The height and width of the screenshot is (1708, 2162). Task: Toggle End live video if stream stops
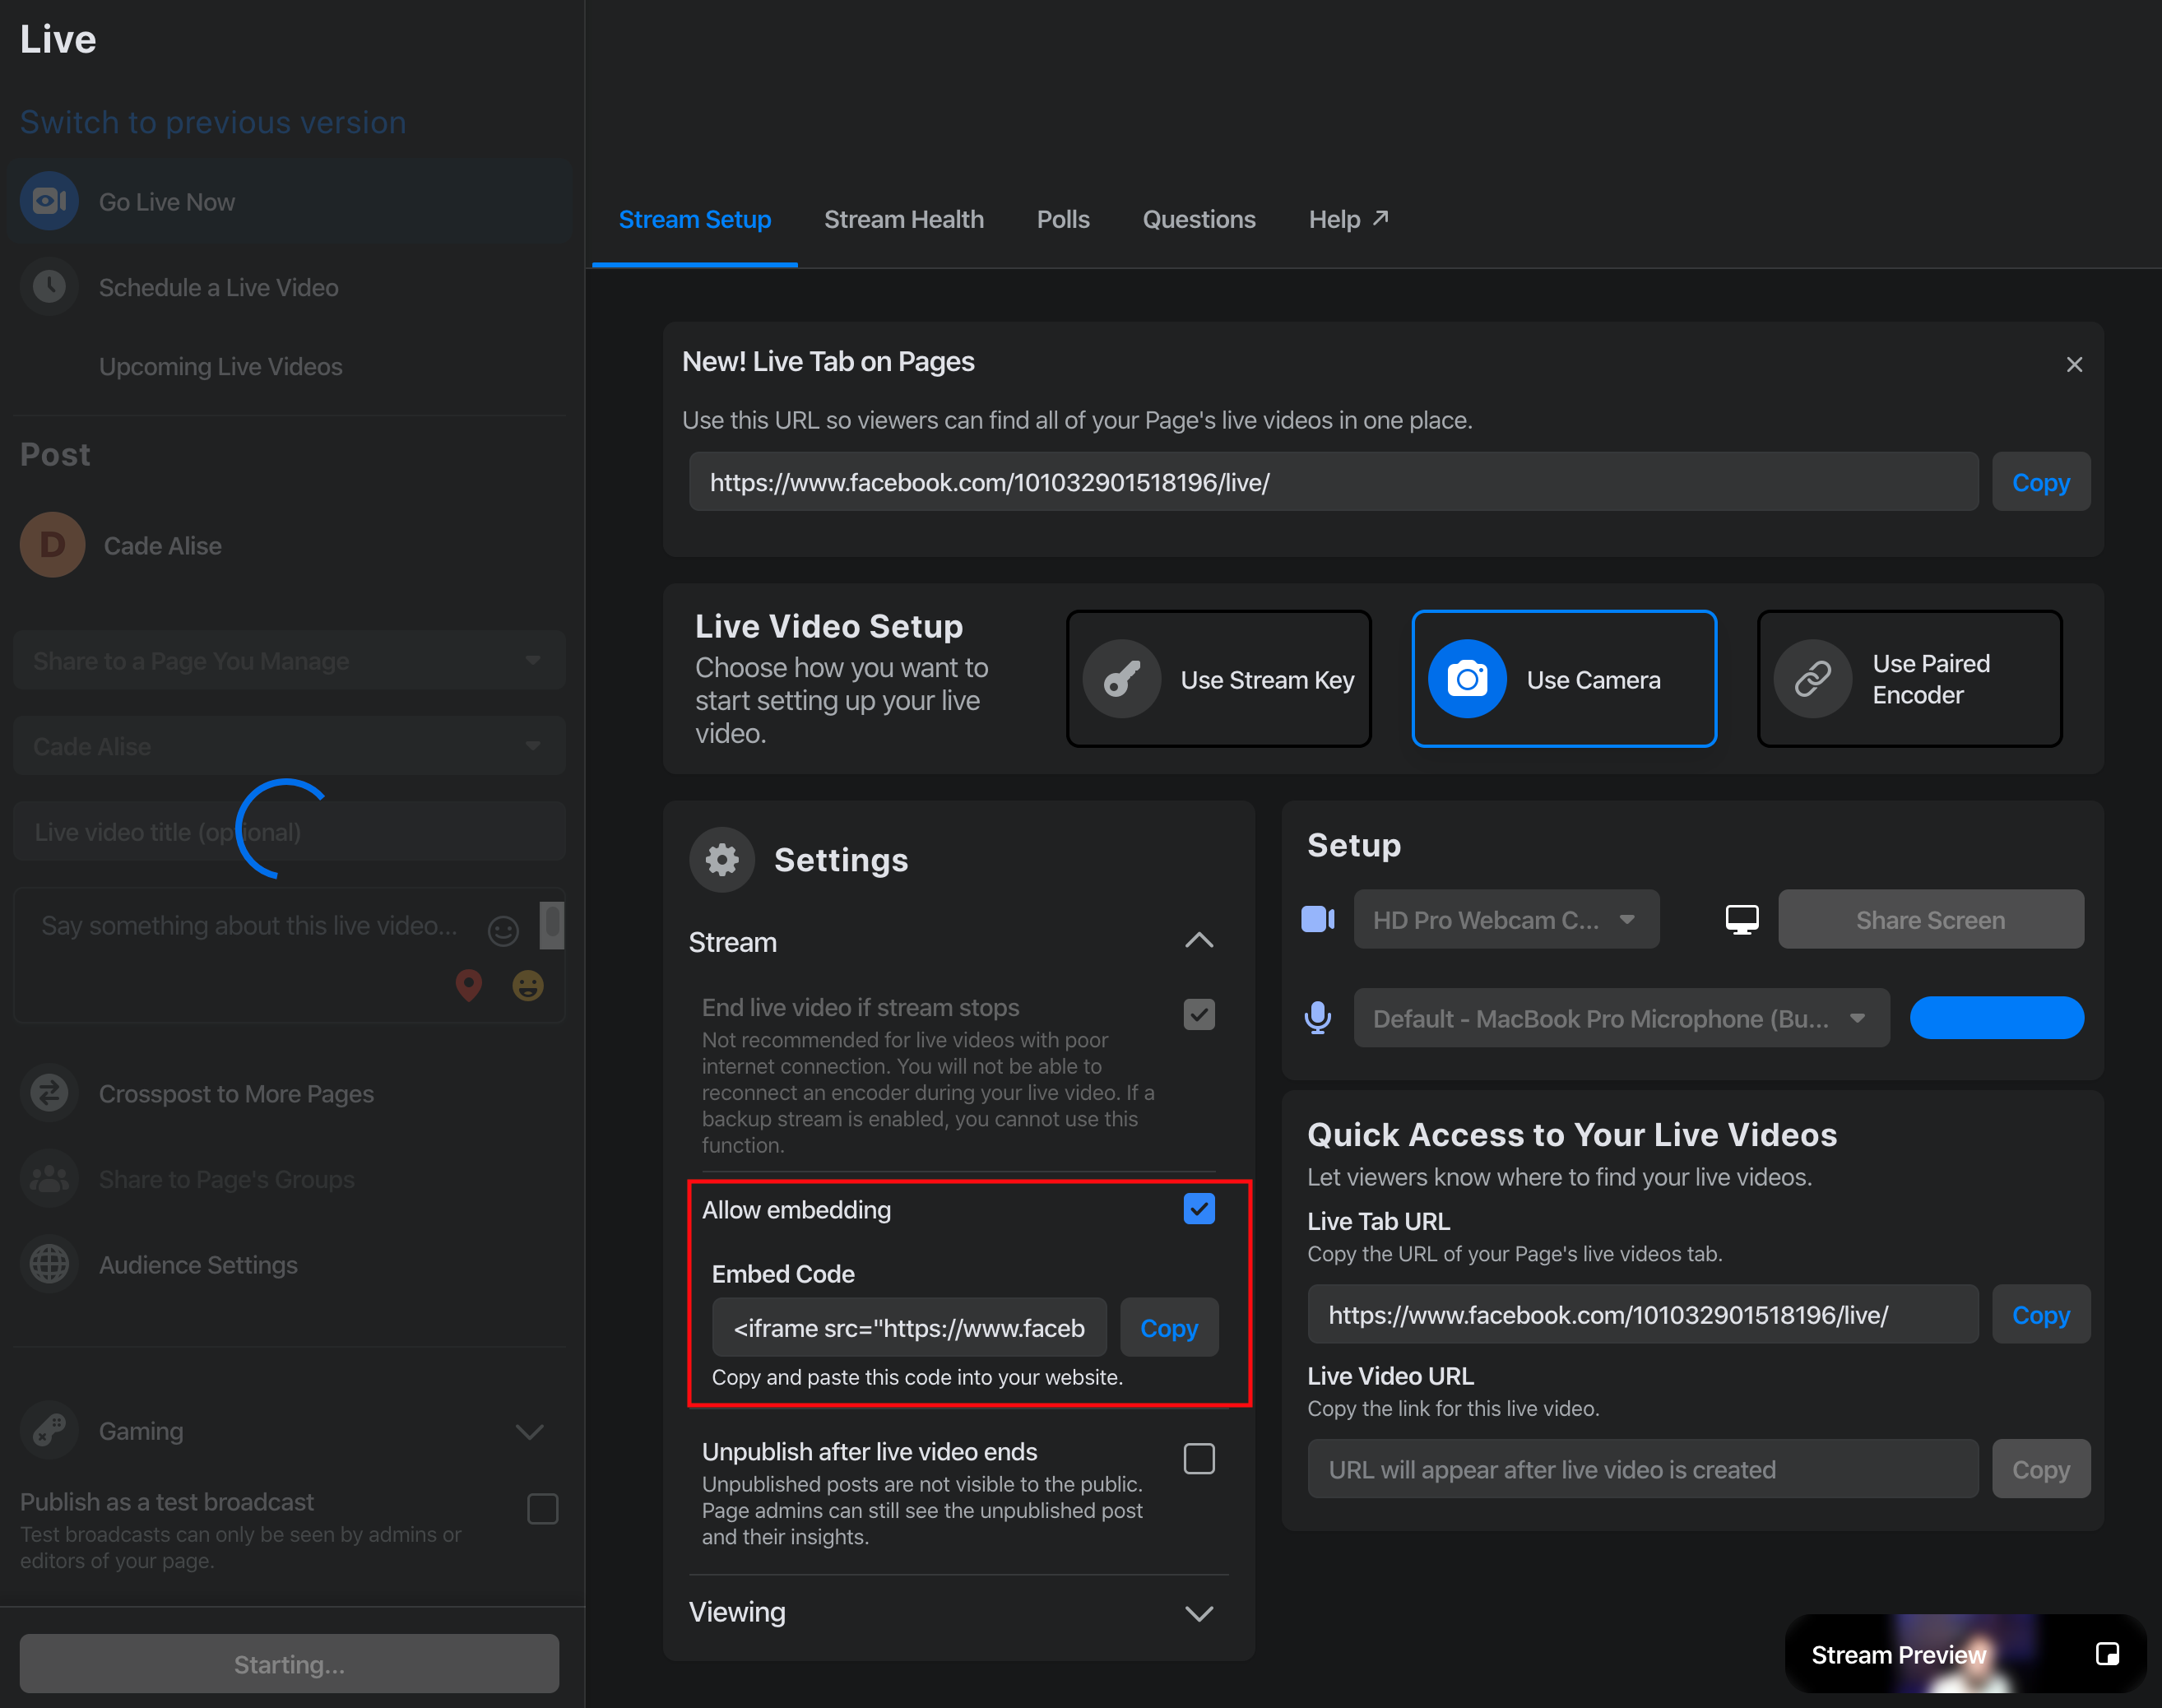[x=1199, y=1014]
